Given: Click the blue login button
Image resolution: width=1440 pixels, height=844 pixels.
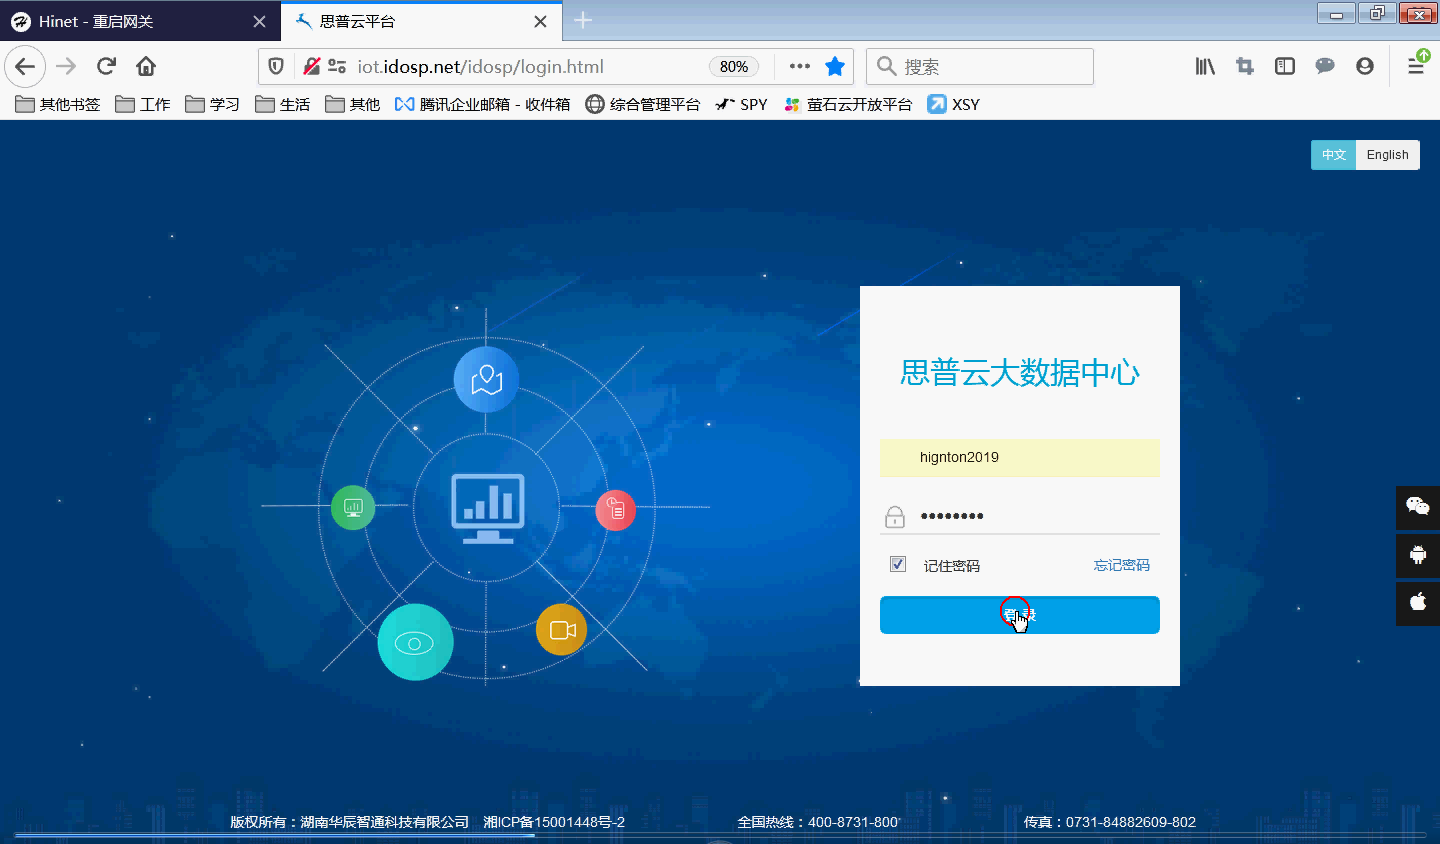Looking at the screenshot, I should point(1019,615).
